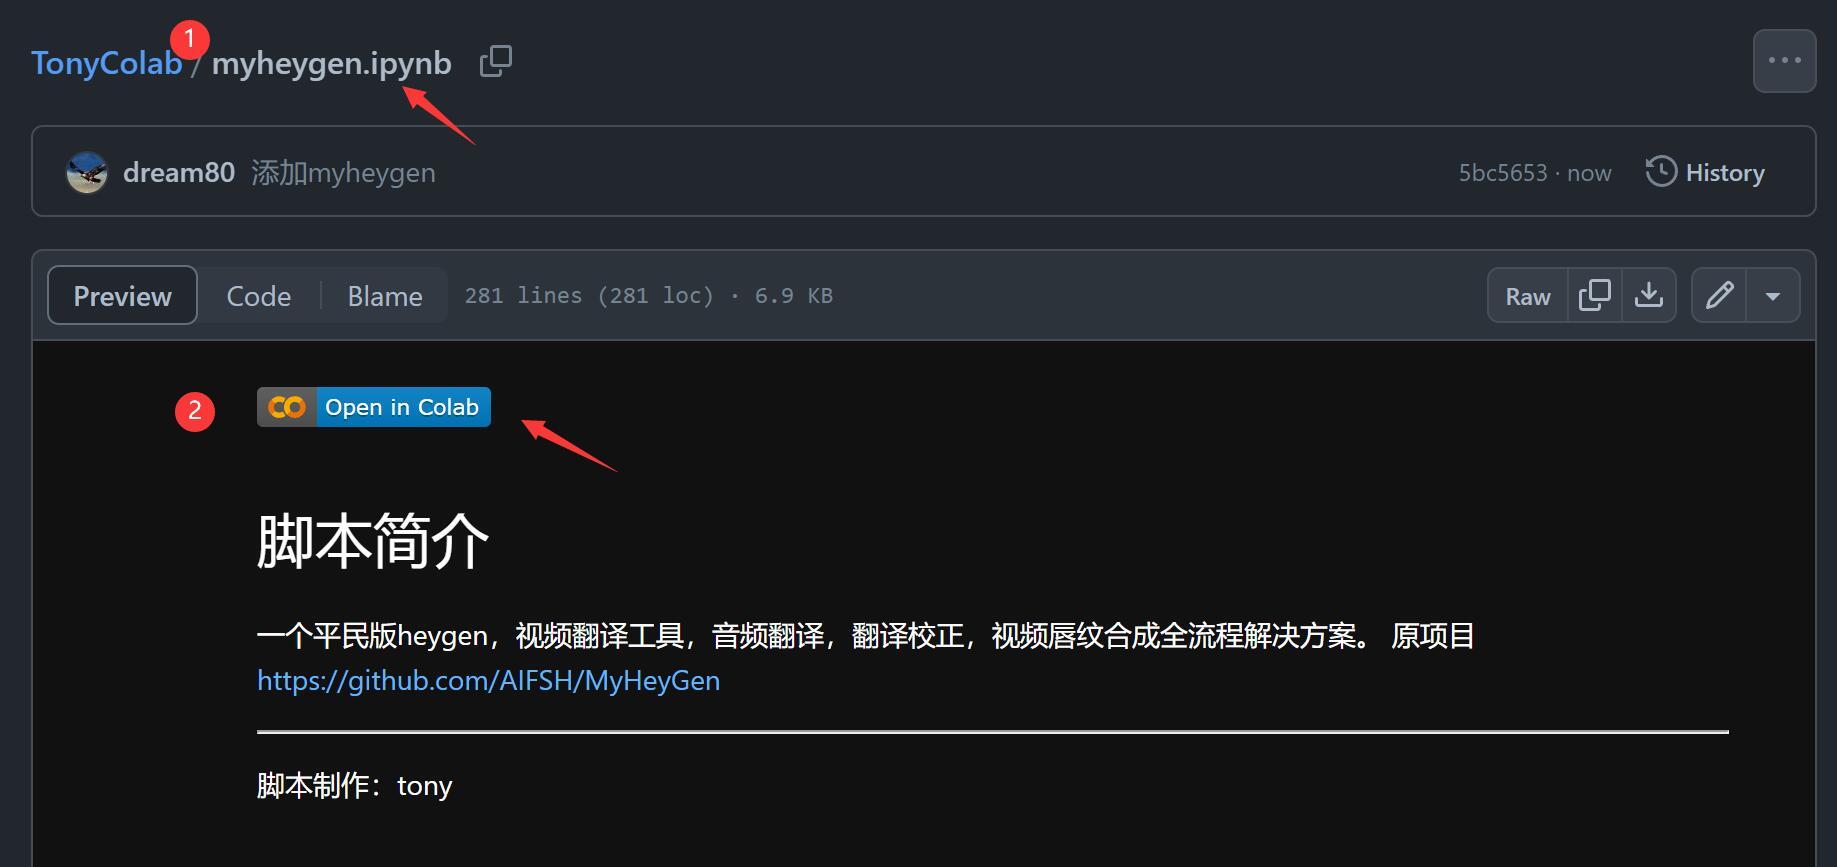Download the raw file icon
Image resolution: width=1837 pixels, height=867 pixels.
pyautogui.click(x=1648, y=295)
